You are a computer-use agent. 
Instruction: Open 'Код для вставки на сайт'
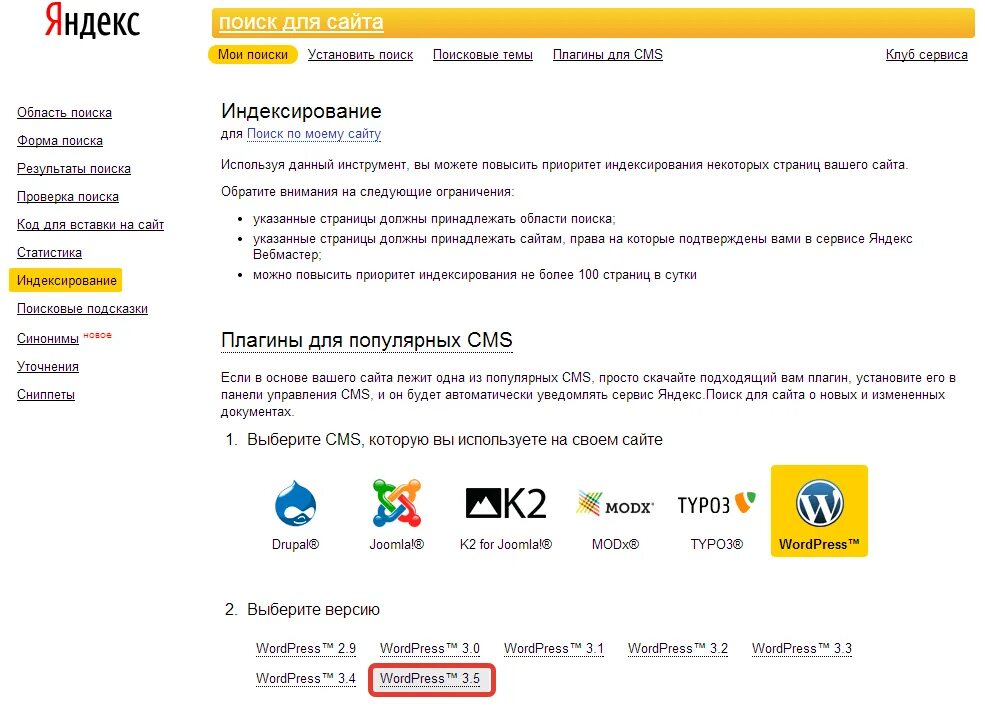(90, 224)
